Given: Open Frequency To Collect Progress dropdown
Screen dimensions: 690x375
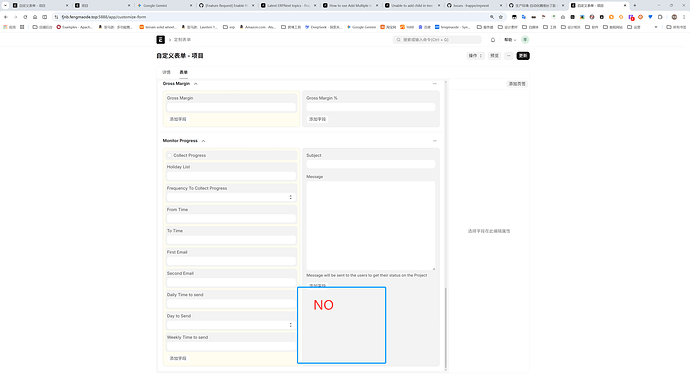Looking at the screenshot, I should (231, 197).
